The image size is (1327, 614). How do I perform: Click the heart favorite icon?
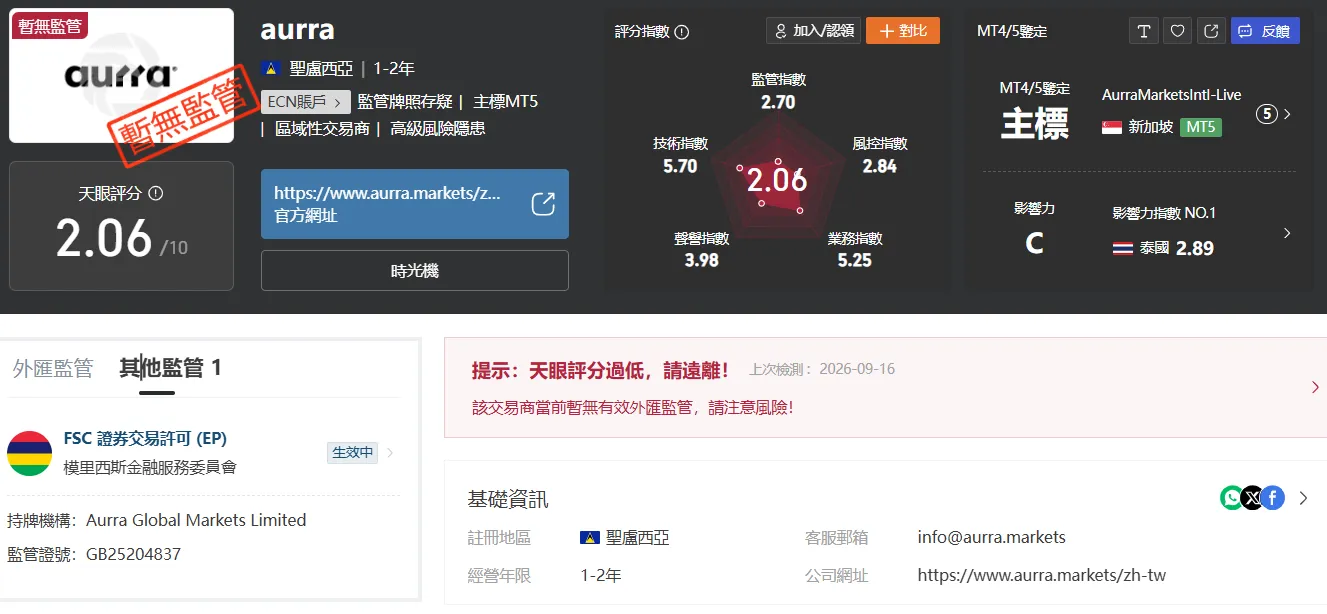pos(1177,31)
